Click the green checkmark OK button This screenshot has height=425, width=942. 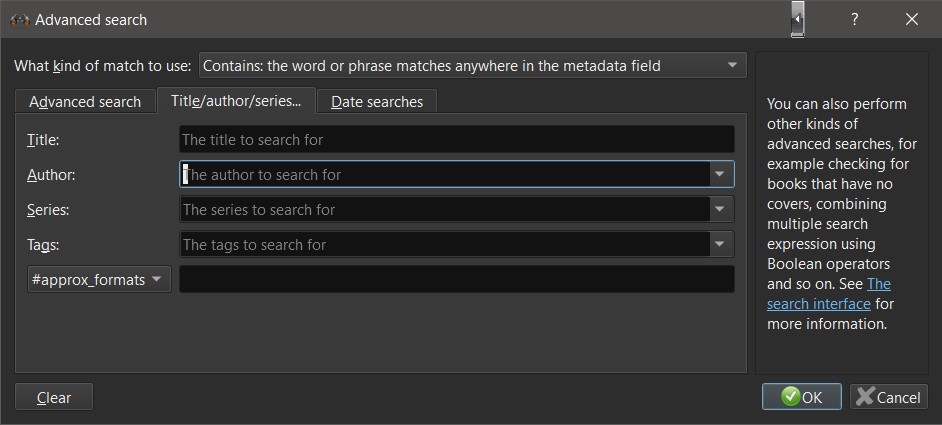(x=801, y=397)
